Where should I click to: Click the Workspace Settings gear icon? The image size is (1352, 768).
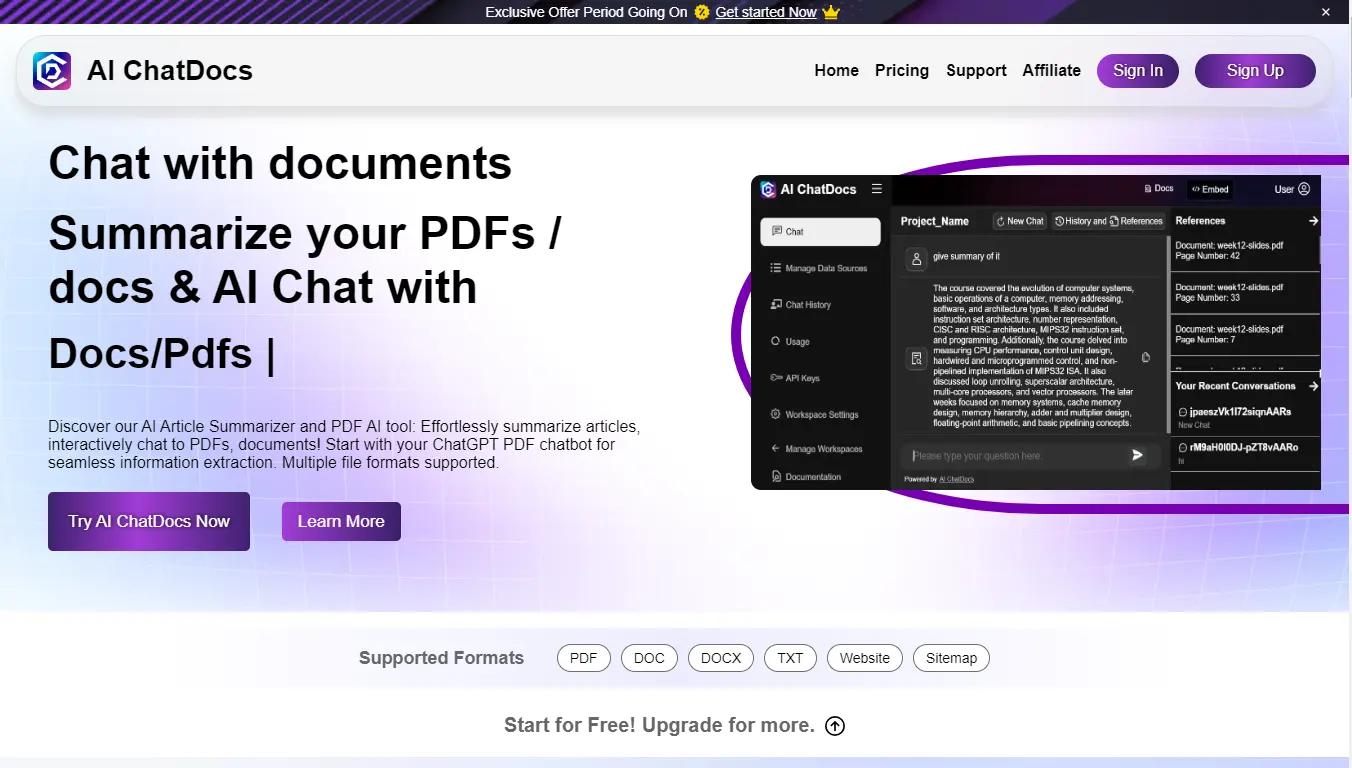pyautogui.click(x=776, y=414)
